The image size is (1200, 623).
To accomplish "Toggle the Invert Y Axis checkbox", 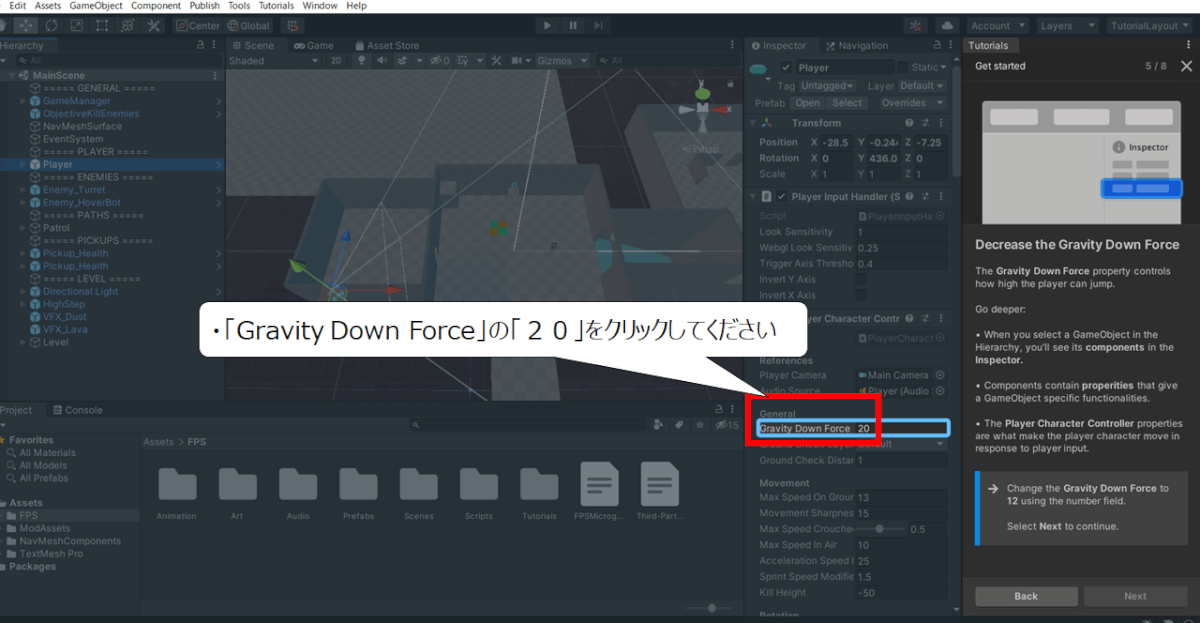I will [x=862, y=280].
